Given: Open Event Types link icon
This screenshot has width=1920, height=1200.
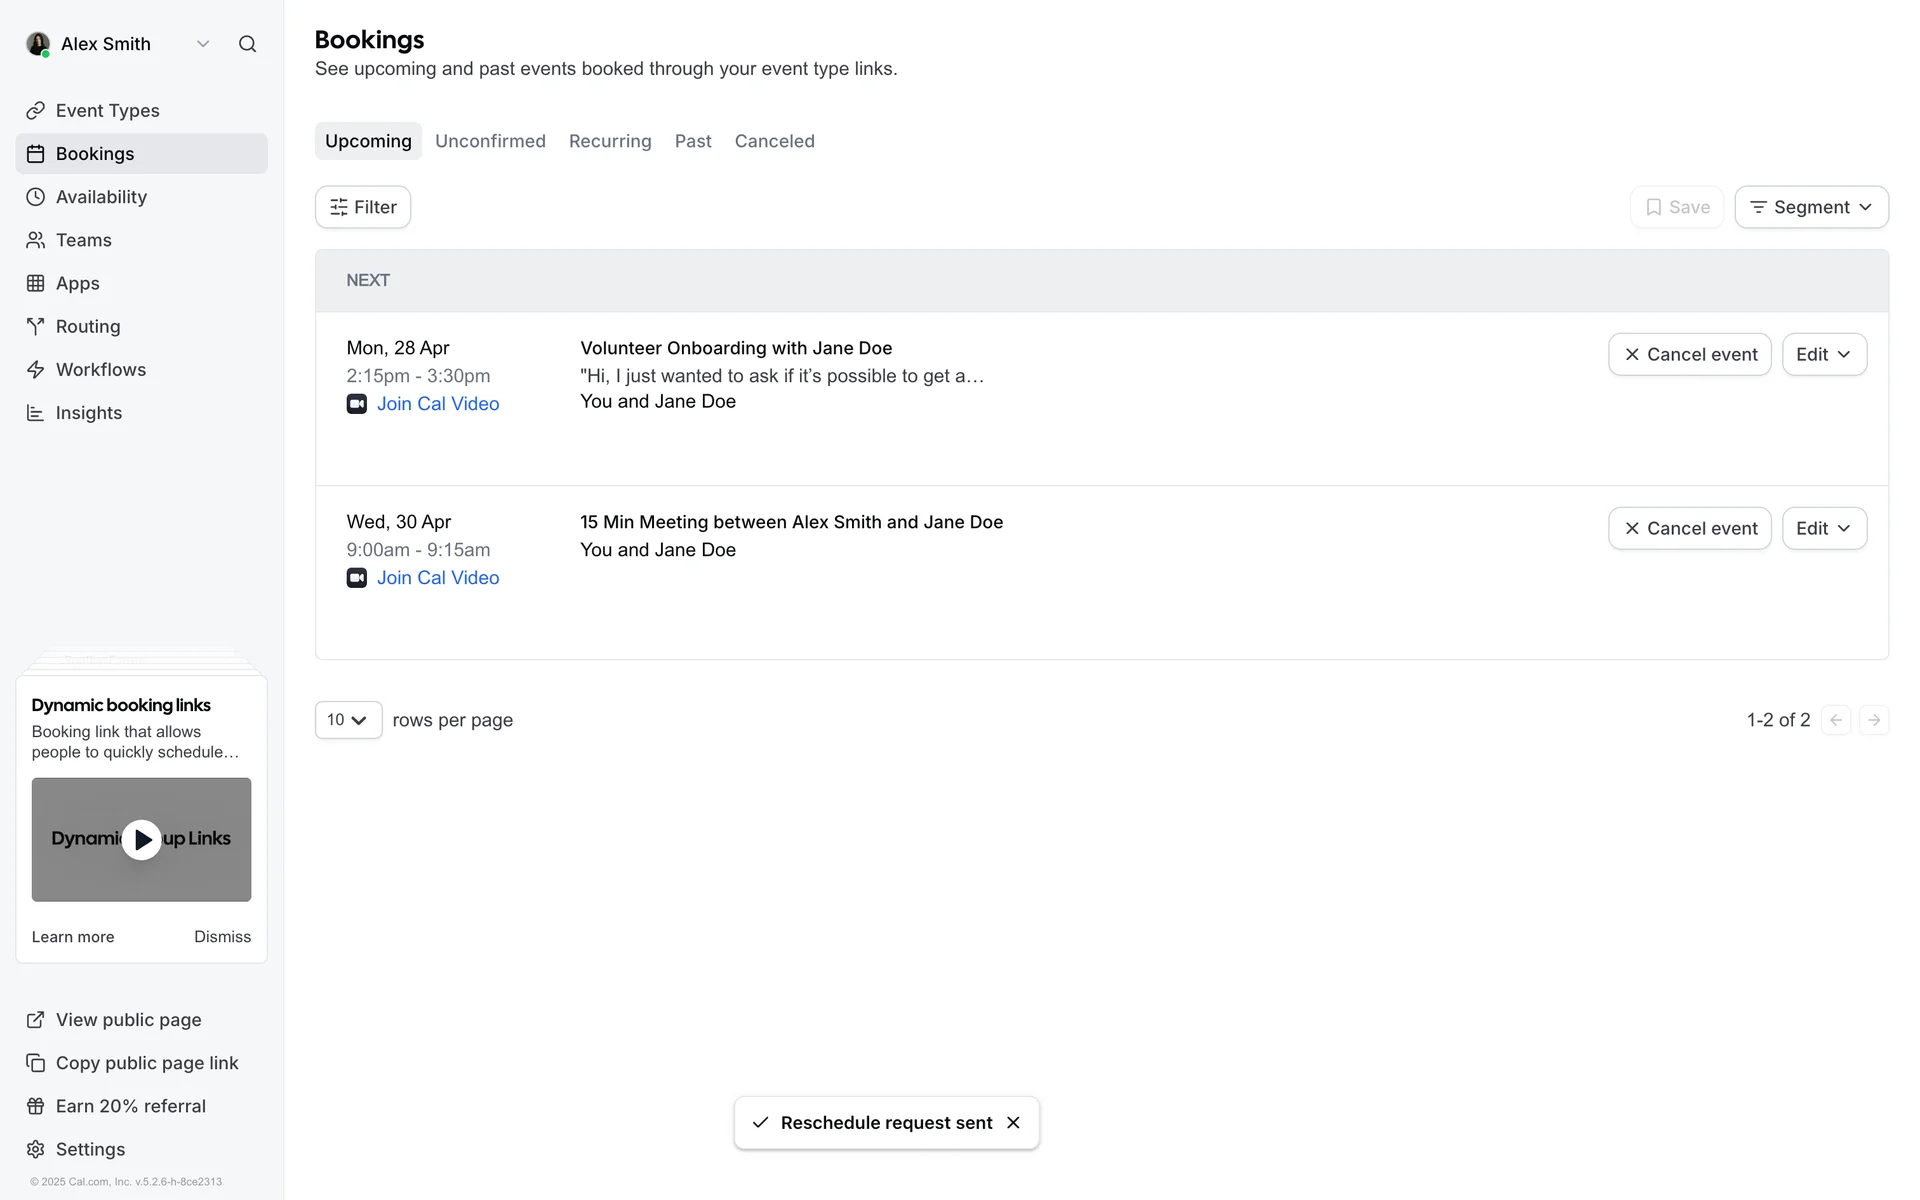Looking at the screenshot, I should pos(36,111).
